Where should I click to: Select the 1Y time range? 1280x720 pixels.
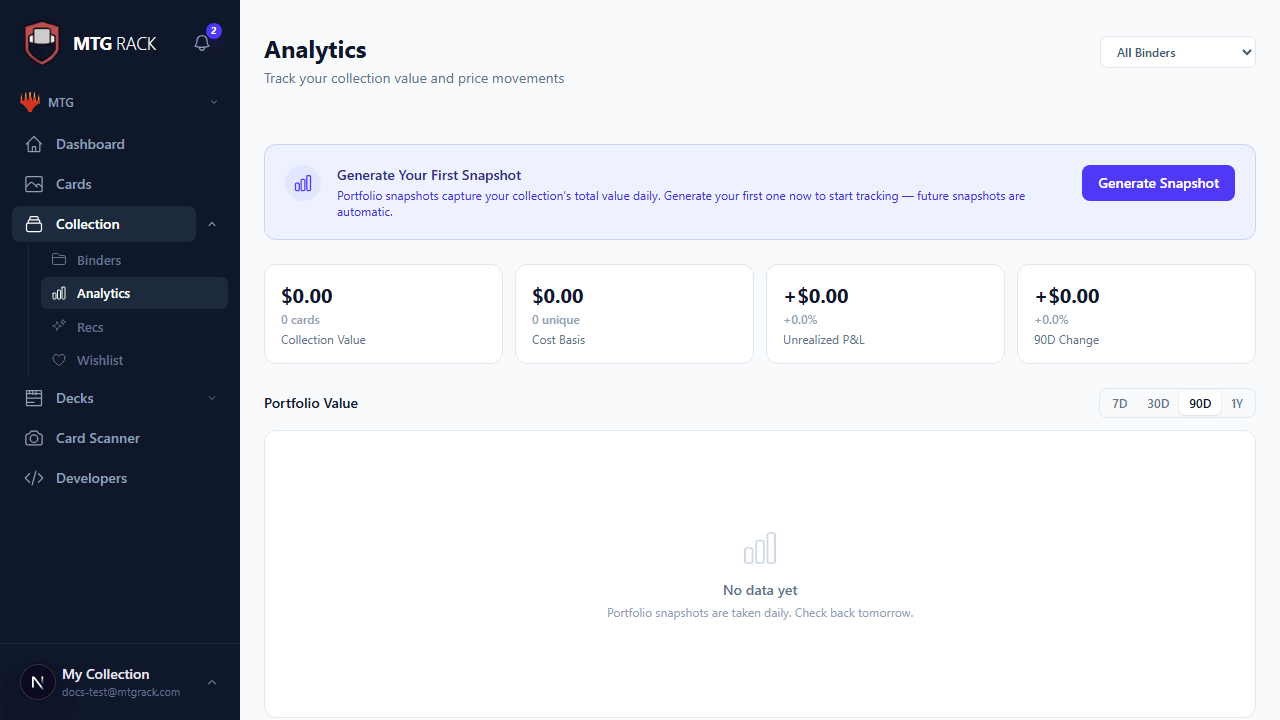coord(1237,403)
